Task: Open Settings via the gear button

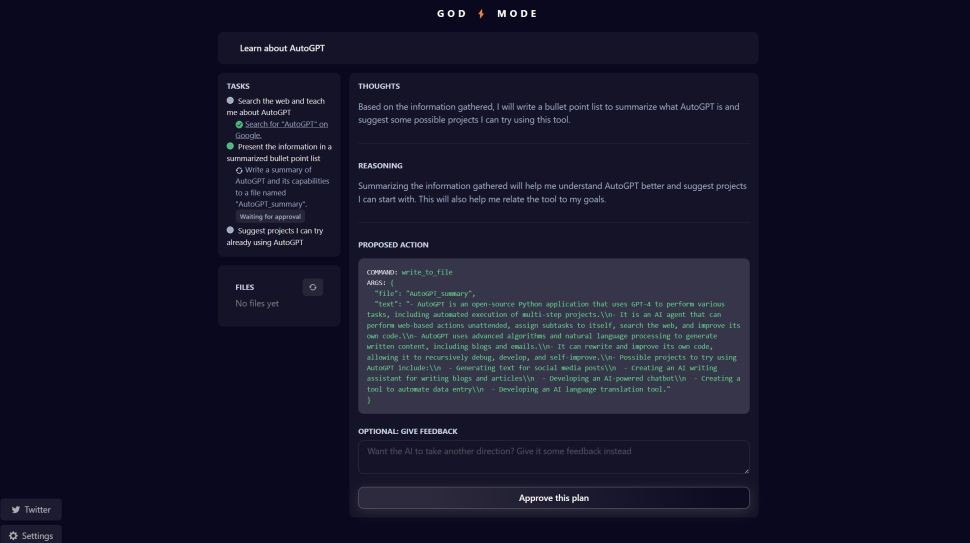Action: coord(31,535)
